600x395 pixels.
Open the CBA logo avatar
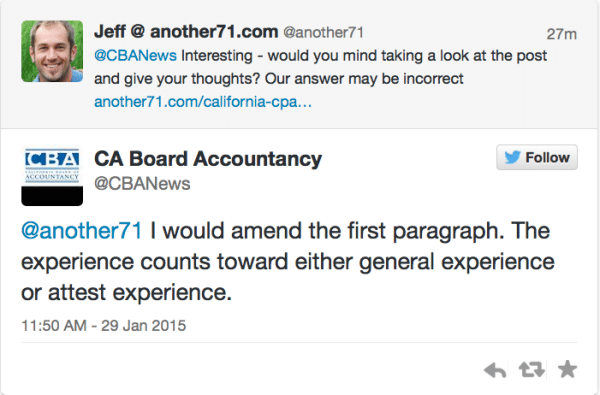(52, 176)
